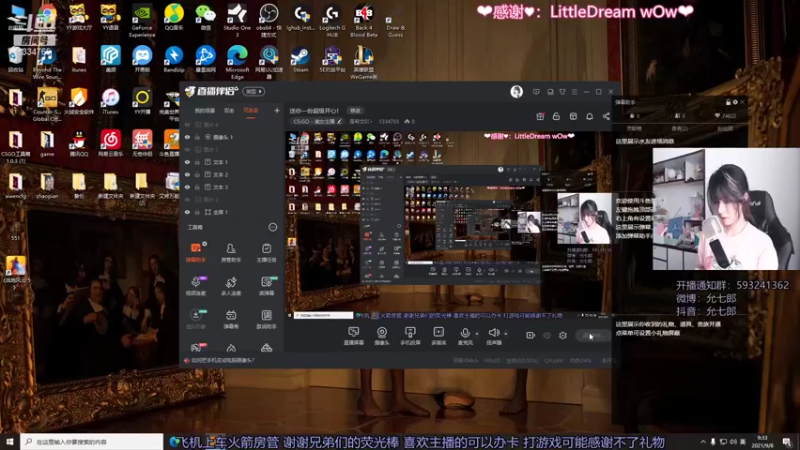Open the 多人连麦 tool in the toolbox
The image size is (800, 450).
[231, 286]
